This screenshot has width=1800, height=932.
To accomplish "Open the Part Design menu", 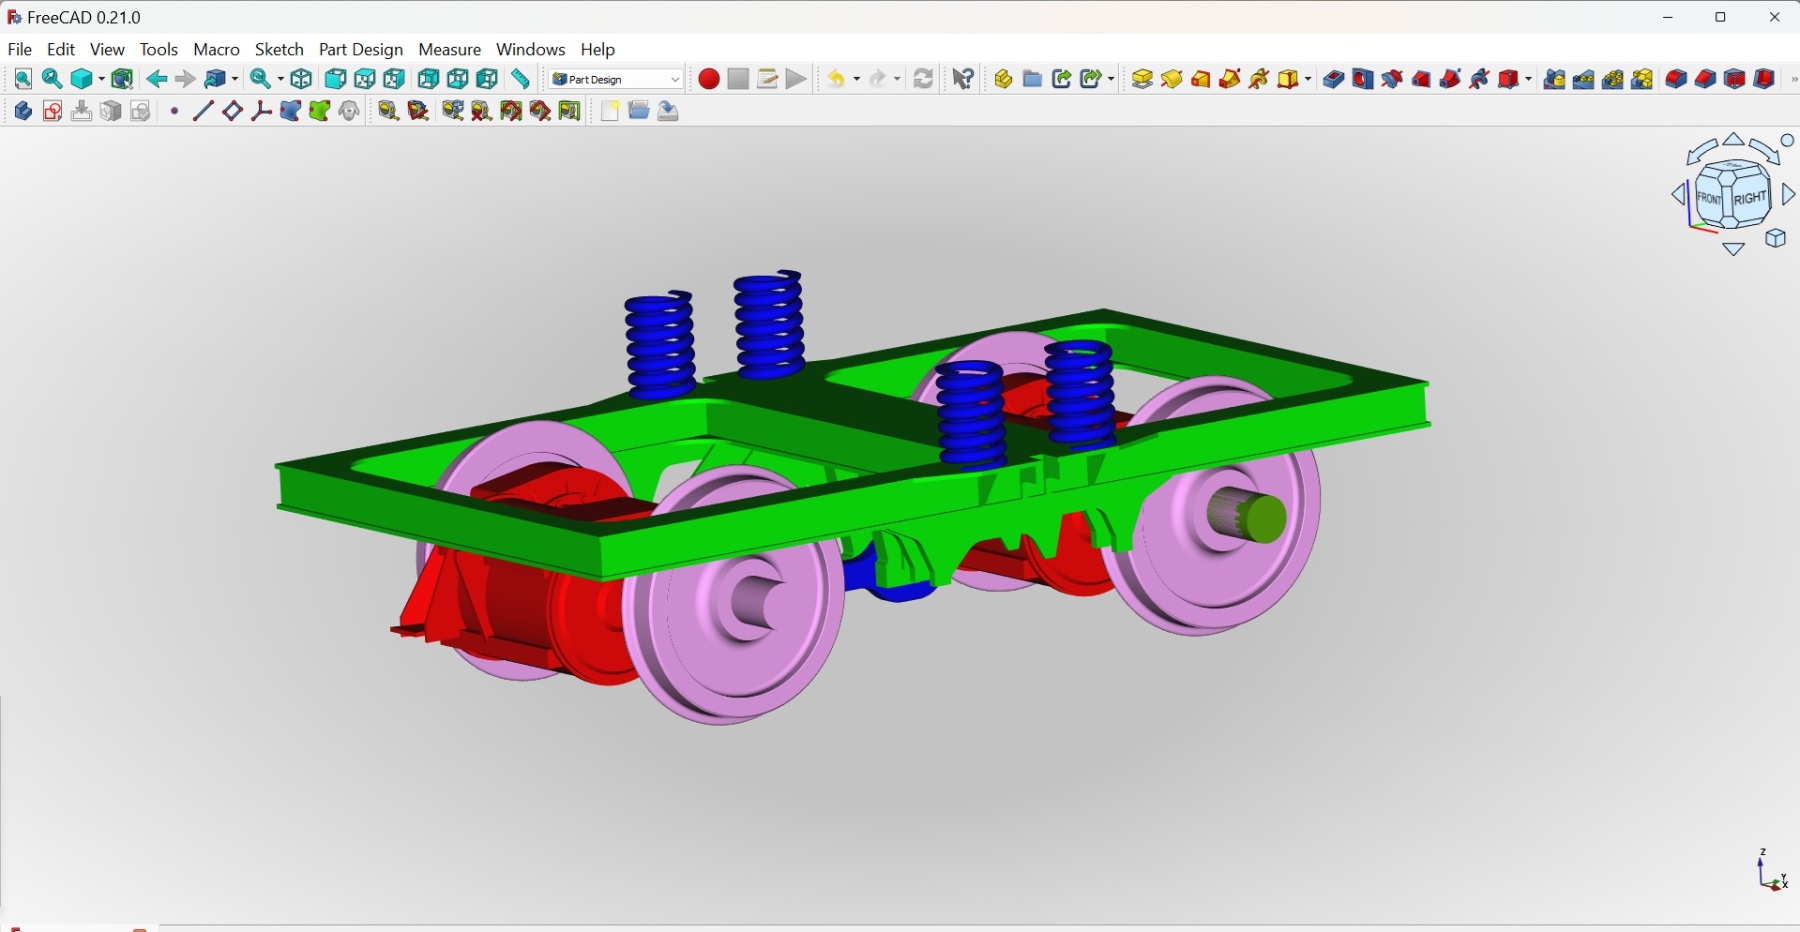I will pyautogui.click(x=361, y=49).
